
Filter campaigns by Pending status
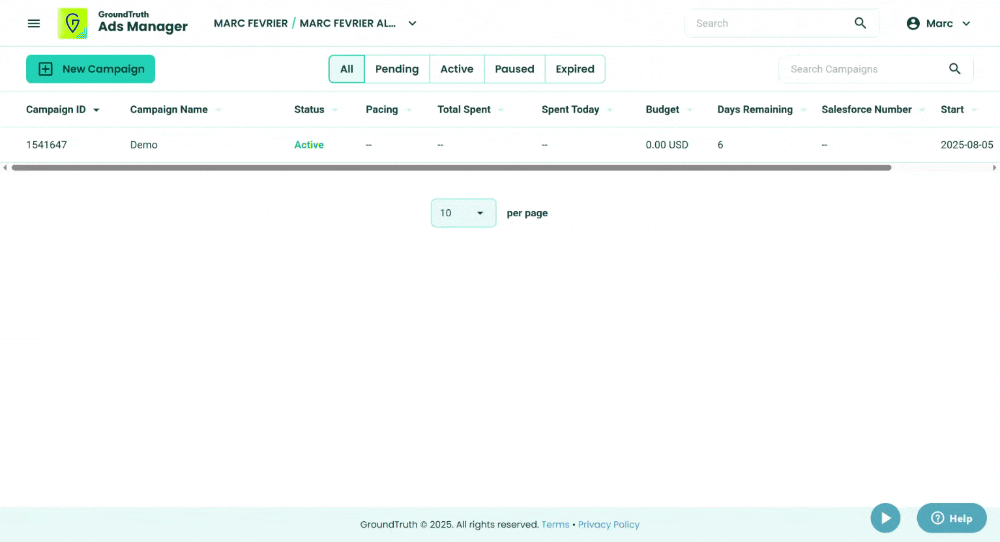click(x=397, y=69)
